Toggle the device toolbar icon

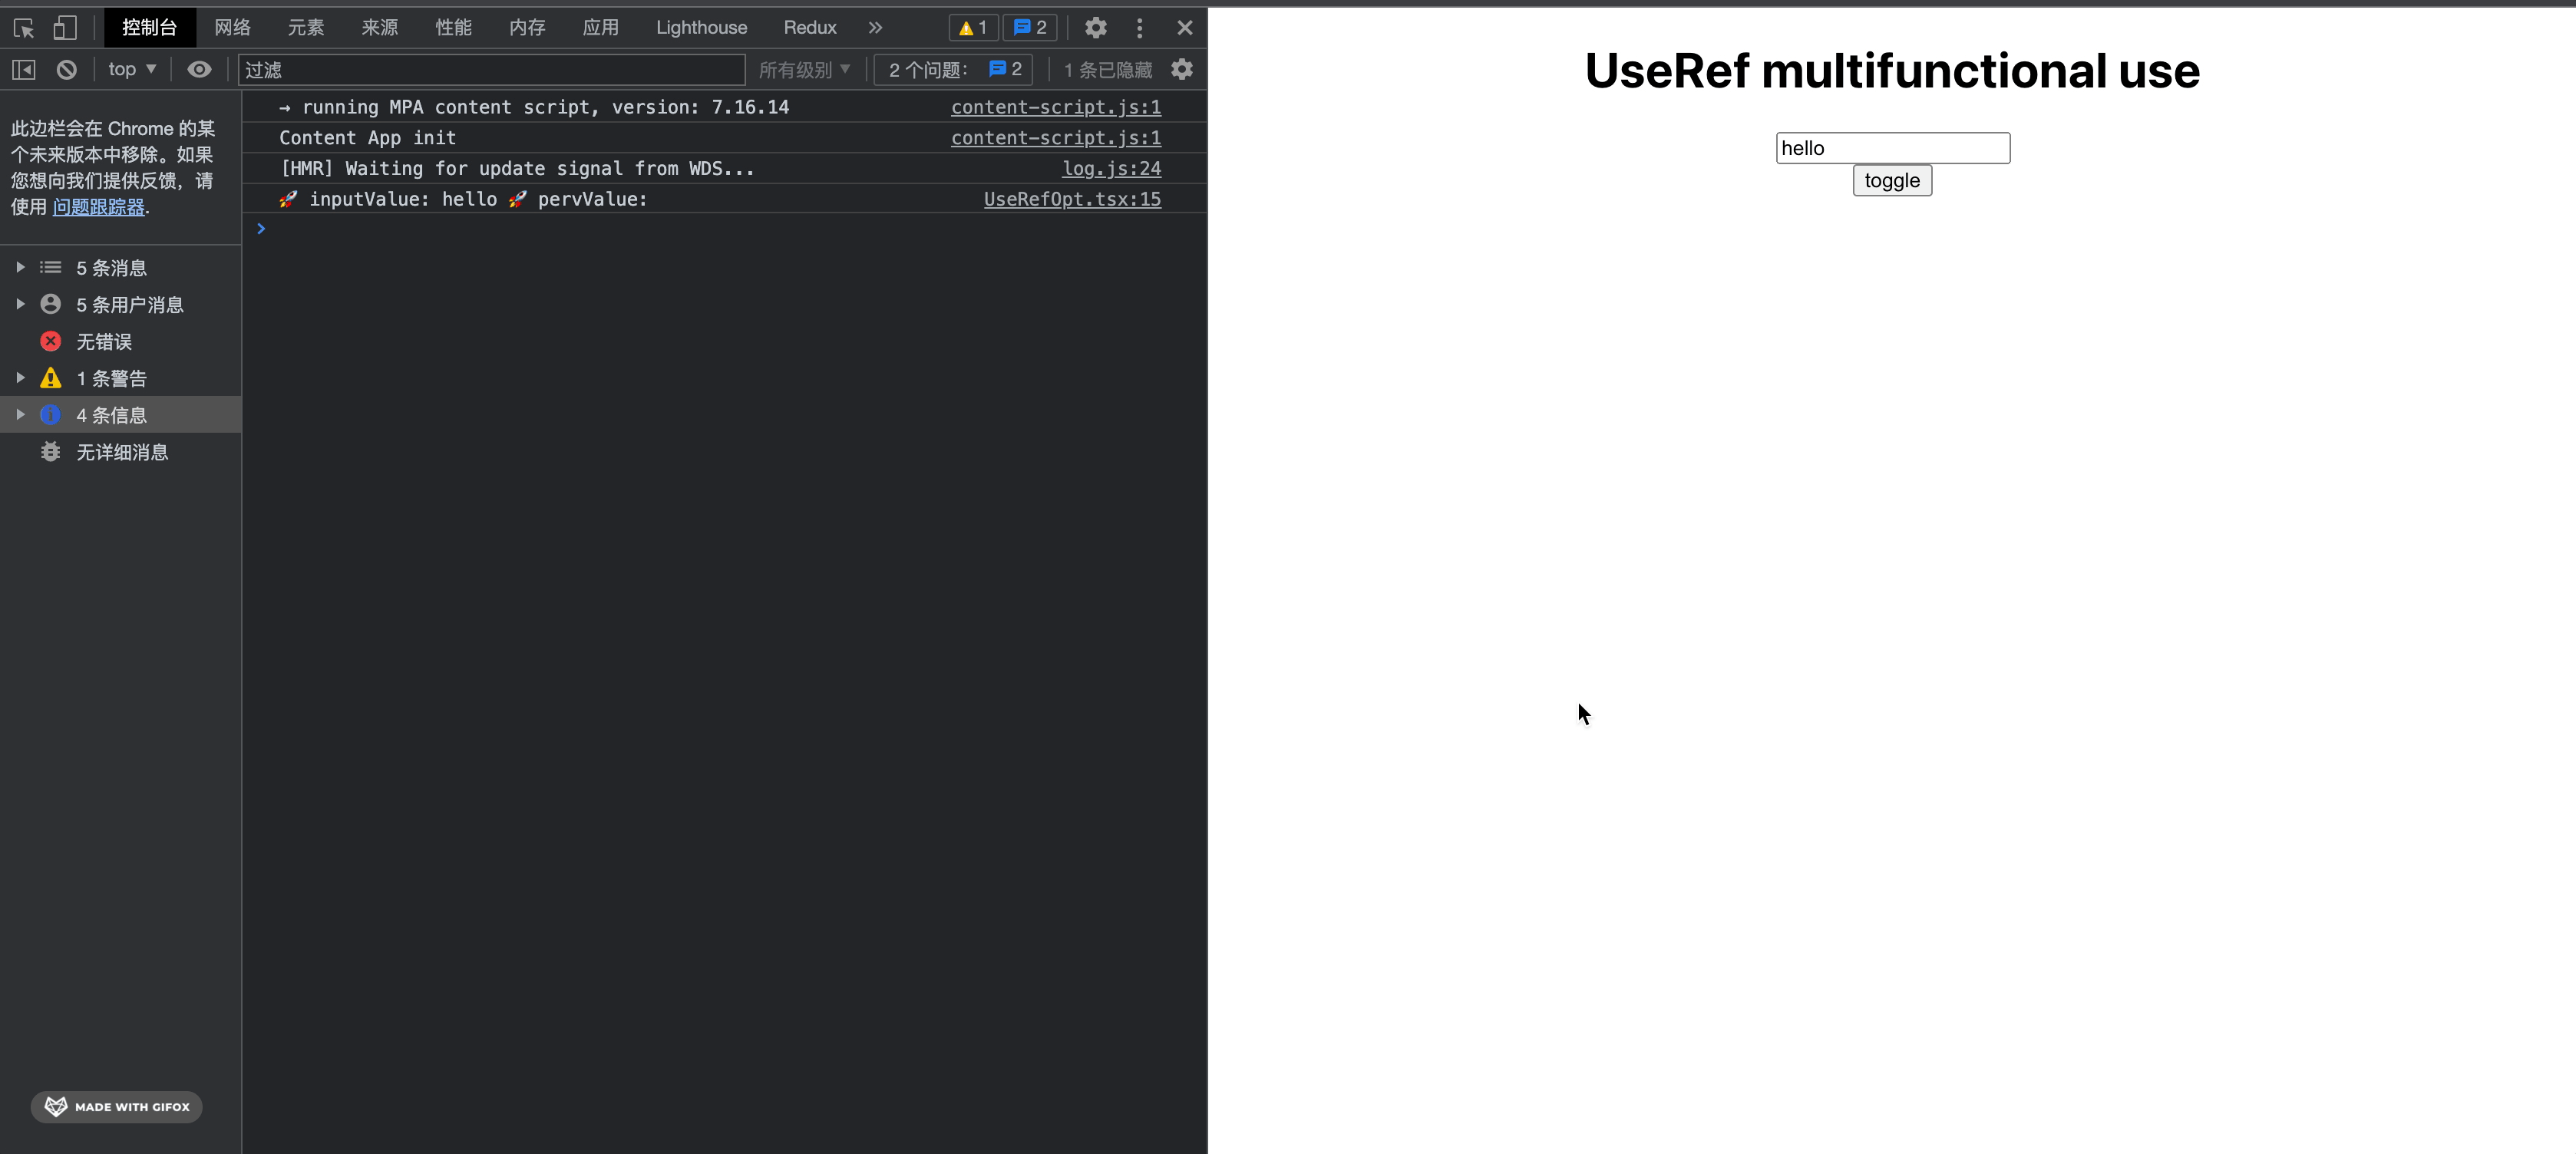pyautogui.click(x=65, y=28)
